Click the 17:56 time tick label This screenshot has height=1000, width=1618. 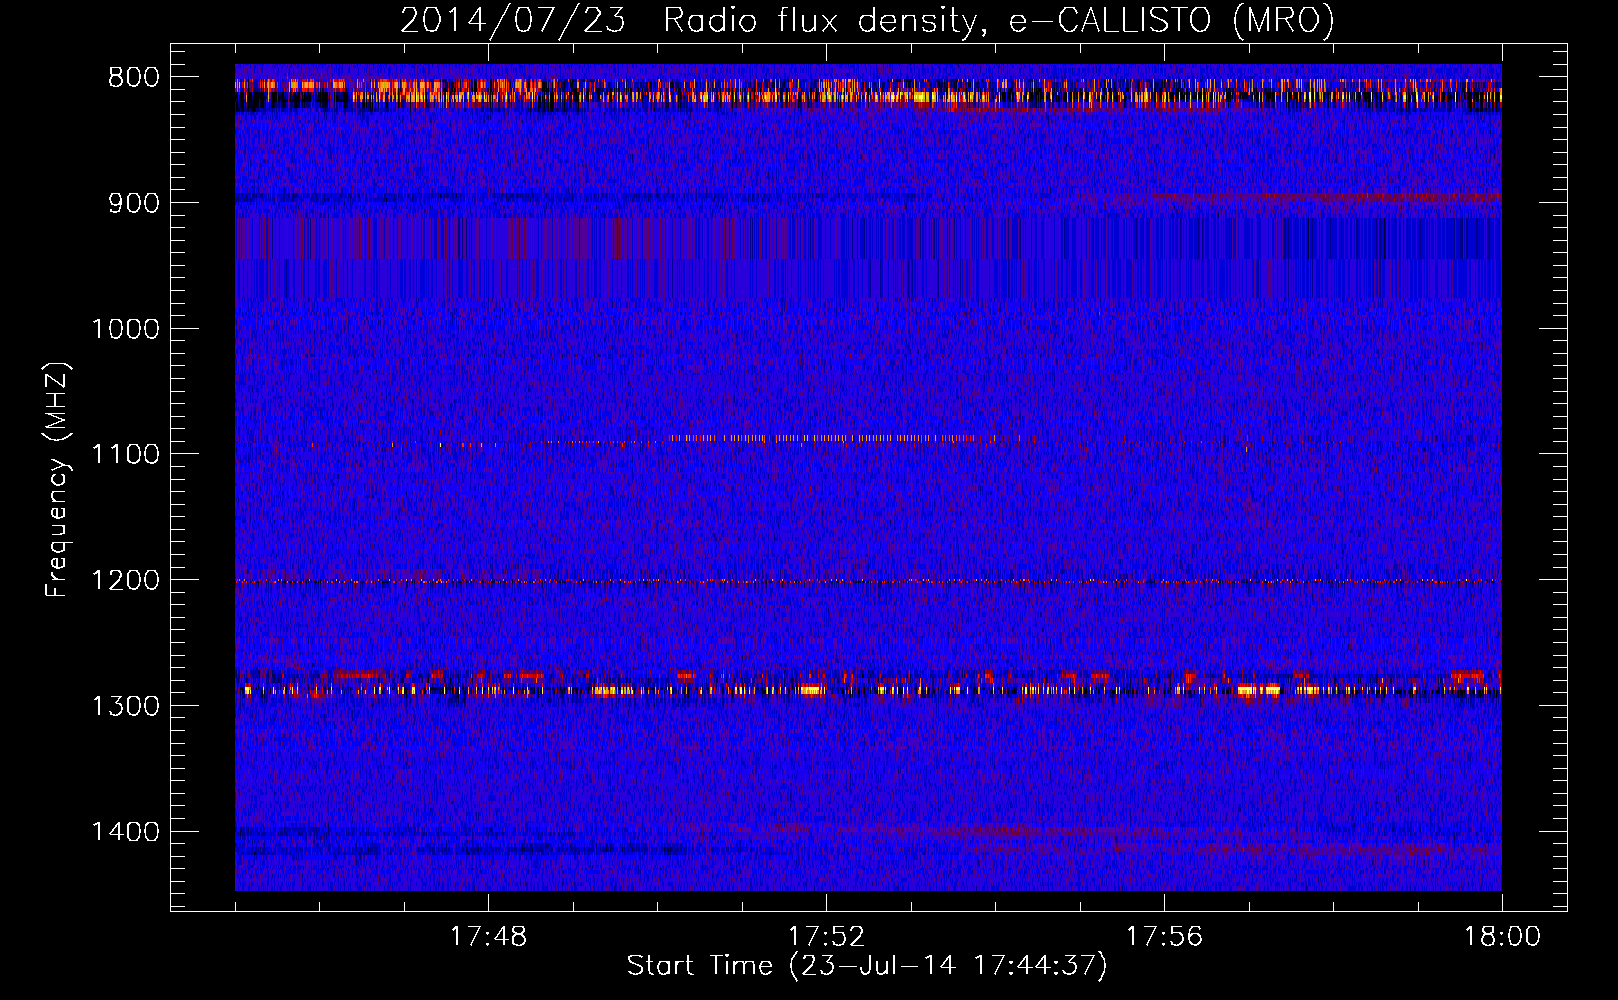(1164, 937)
